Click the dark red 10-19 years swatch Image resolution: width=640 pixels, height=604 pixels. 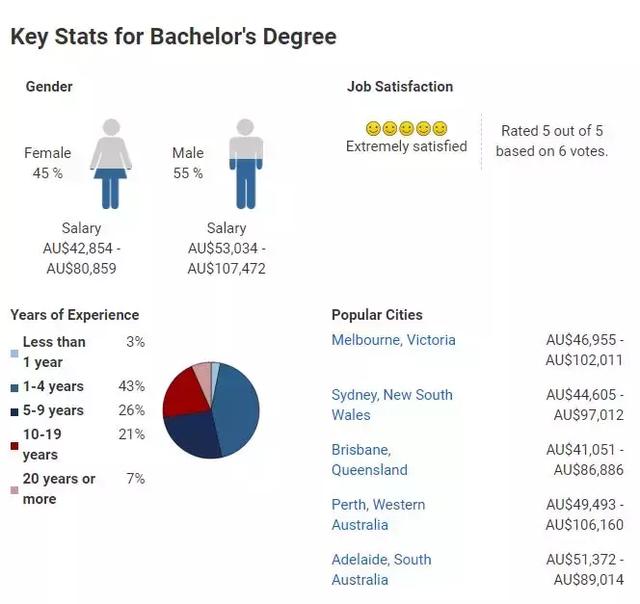(x=14, y=446)
